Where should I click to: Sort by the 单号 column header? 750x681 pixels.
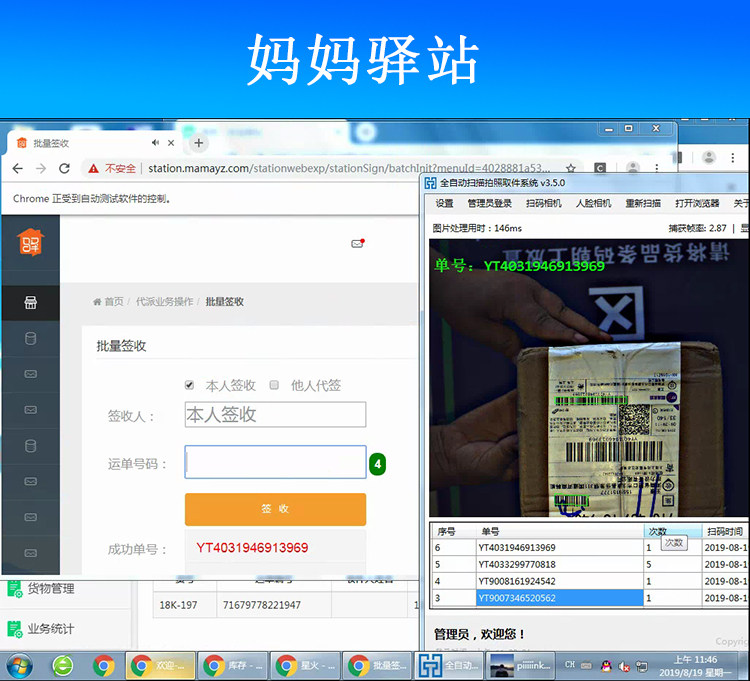coord(560,531)
